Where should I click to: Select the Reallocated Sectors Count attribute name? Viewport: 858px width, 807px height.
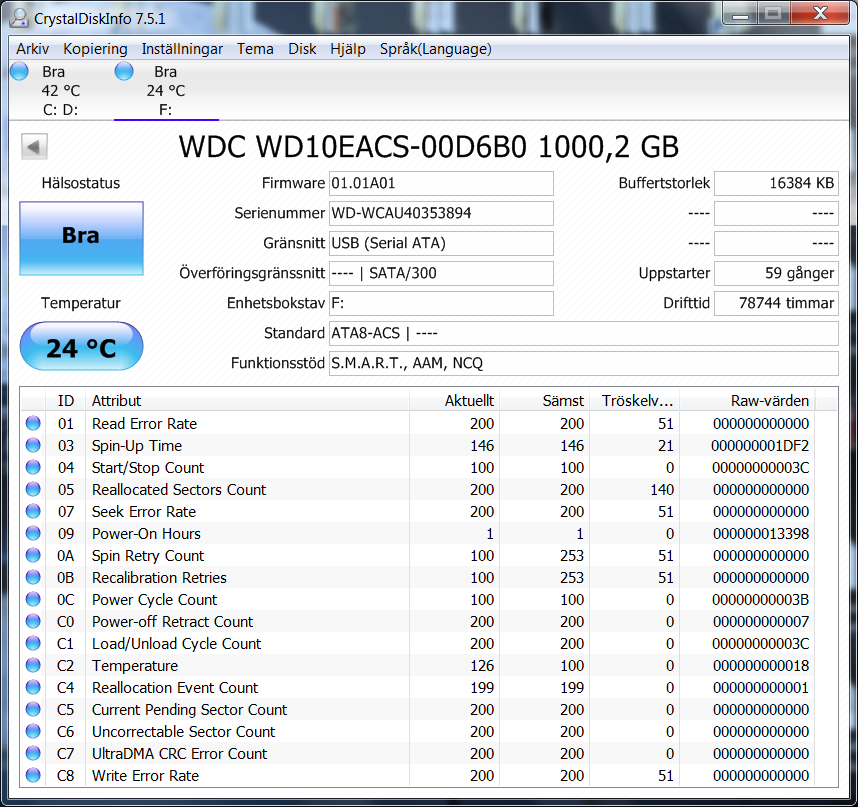point(179,490)
